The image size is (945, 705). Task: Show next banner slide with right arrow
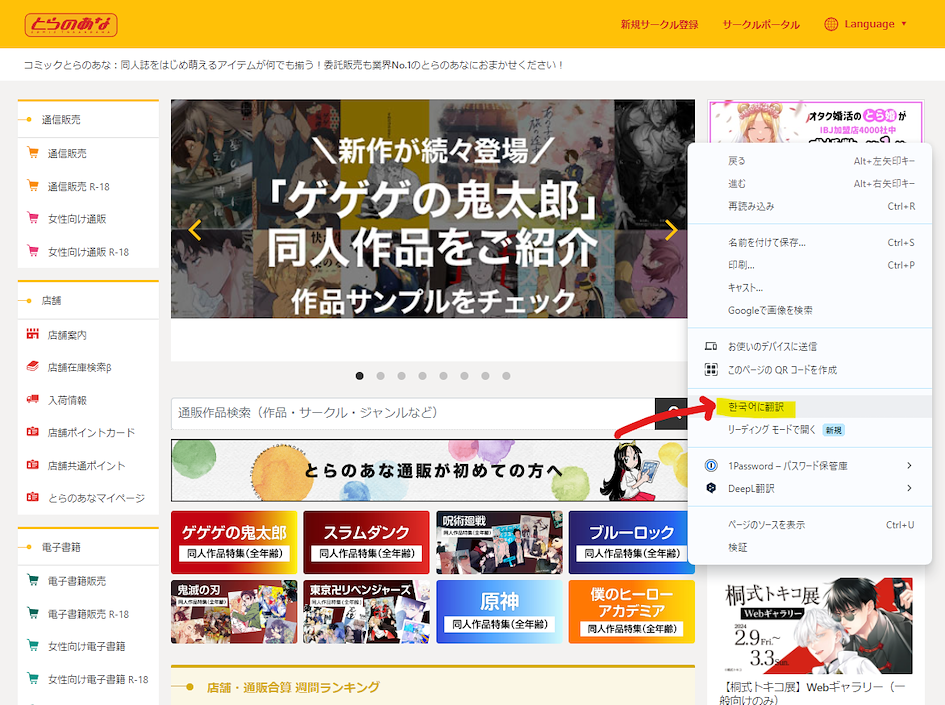(x=671, y=230)
